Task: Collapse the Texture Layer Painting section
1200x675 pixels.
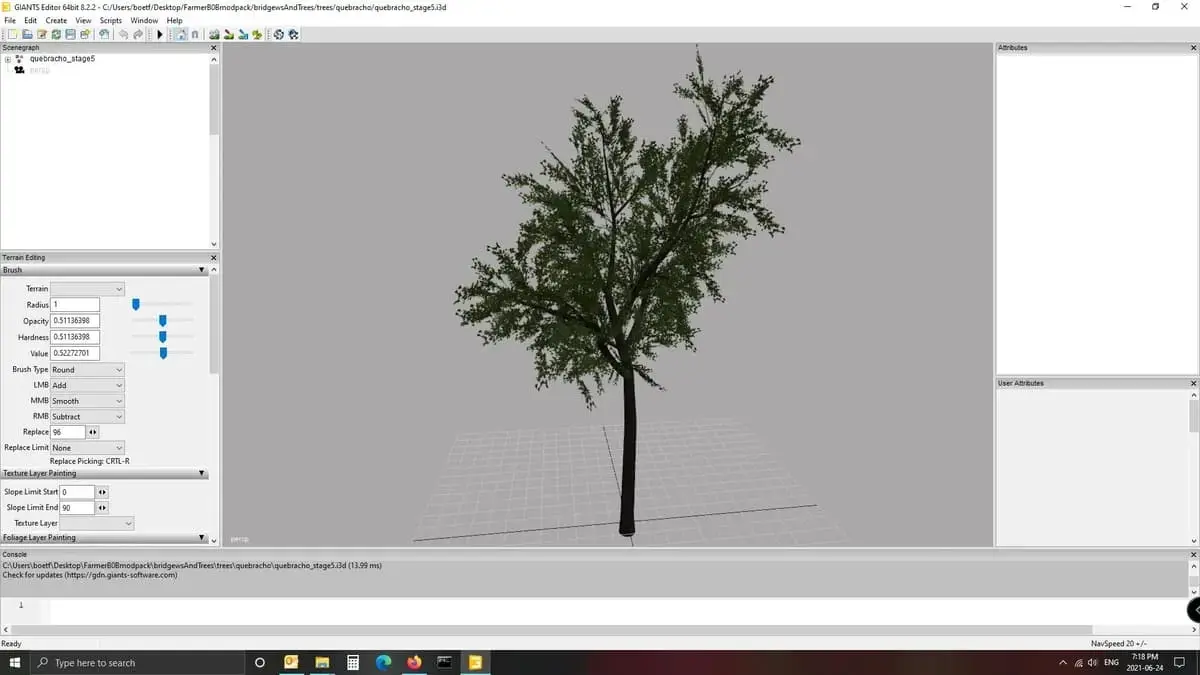Action: [202, 472]
